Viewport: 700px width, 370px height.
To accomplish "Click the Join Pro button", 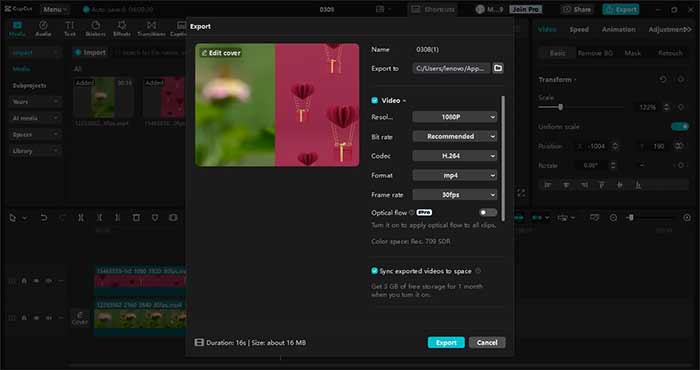I will point(526,9).
